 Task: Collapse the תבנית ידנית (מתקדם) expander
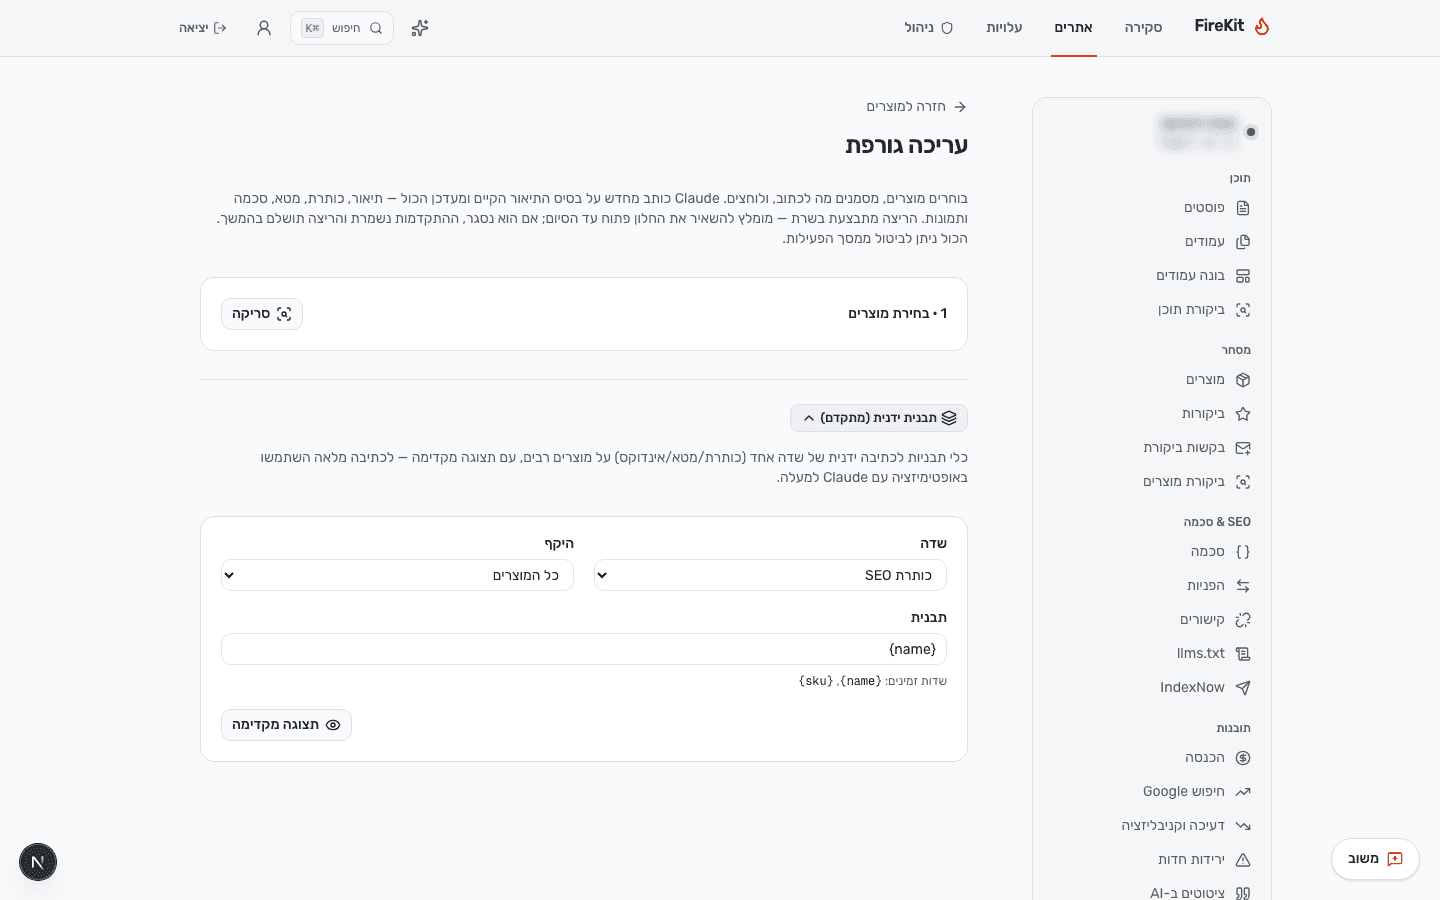click(x=879, y=418)
